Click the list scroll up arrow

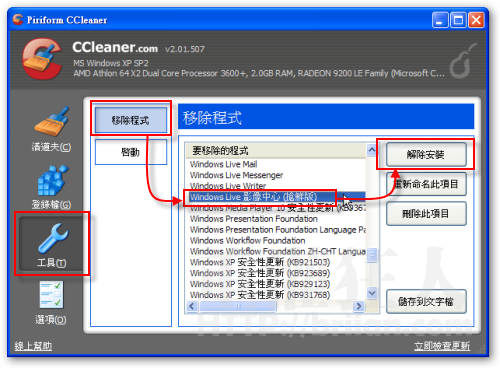[x=372, y=150]
